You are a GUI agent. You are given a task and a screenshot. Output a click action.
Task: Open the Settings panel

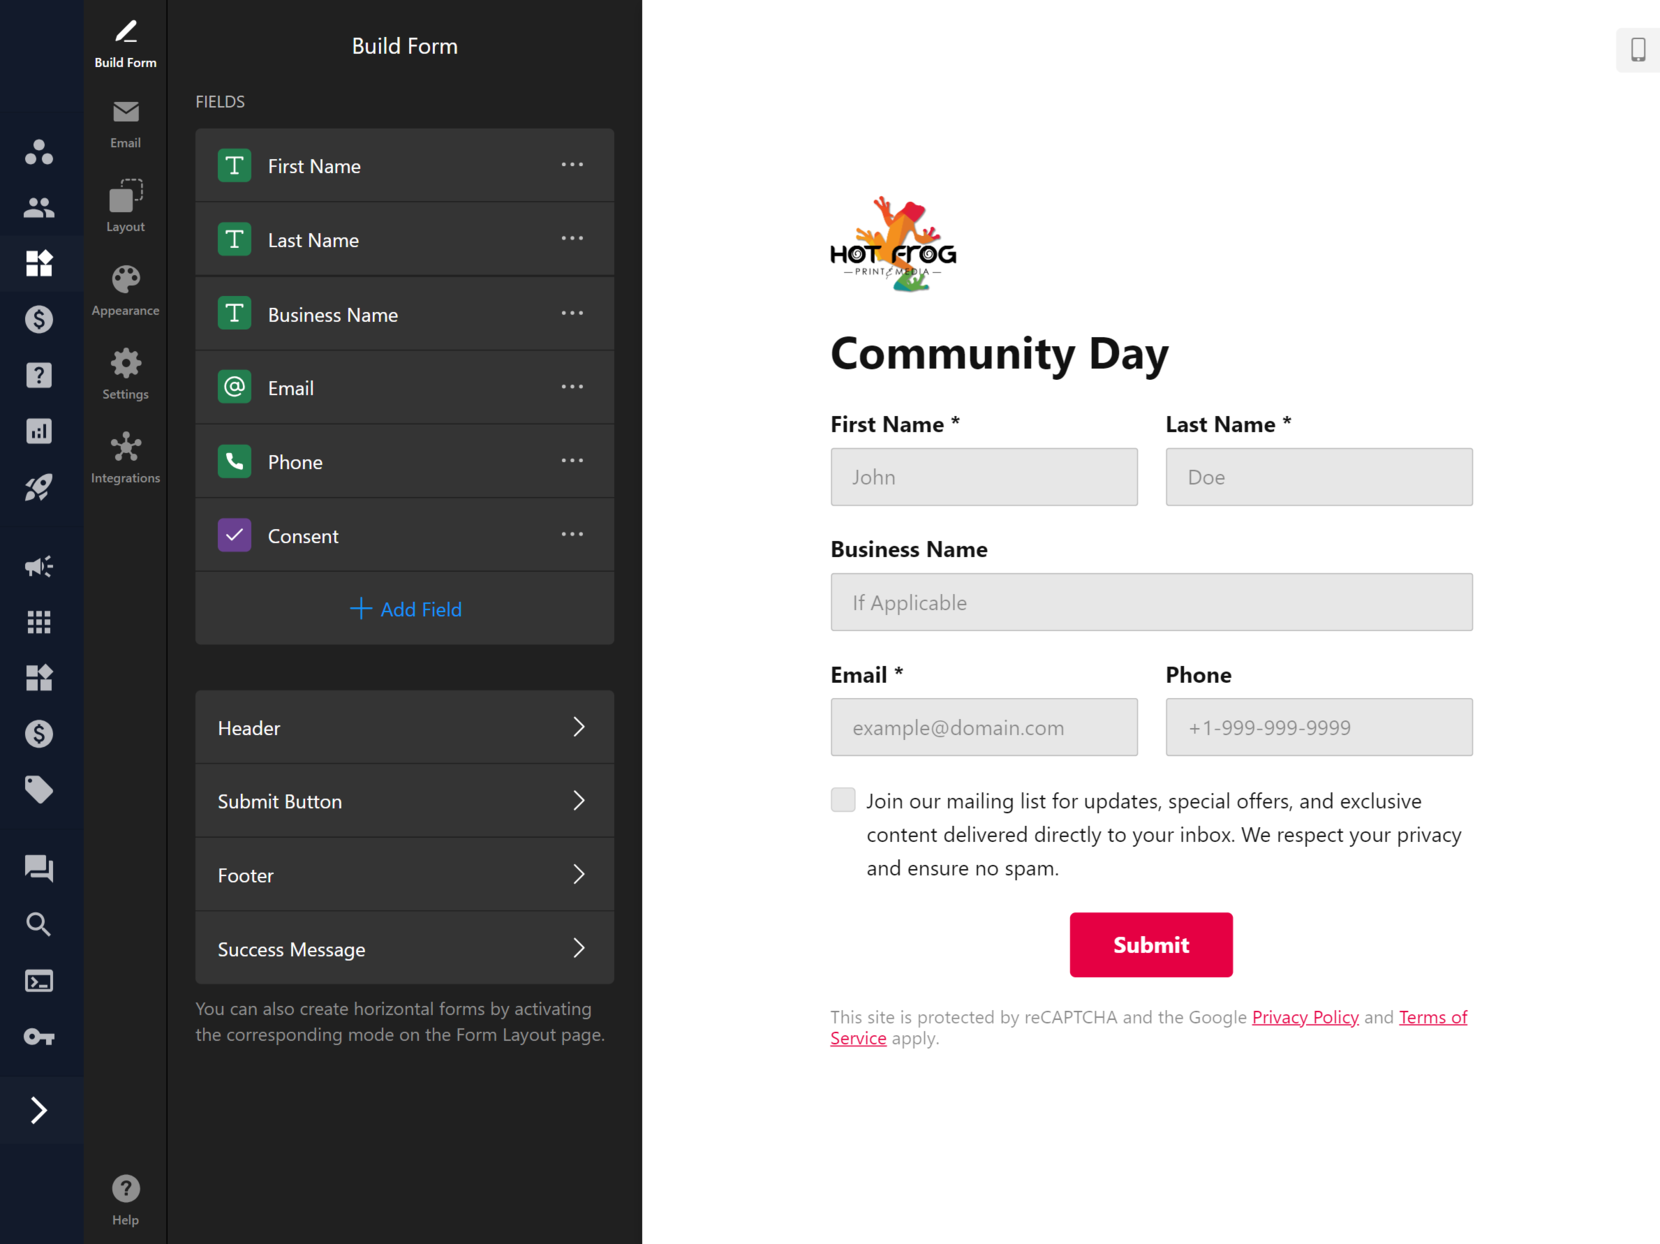coord(124,372)
